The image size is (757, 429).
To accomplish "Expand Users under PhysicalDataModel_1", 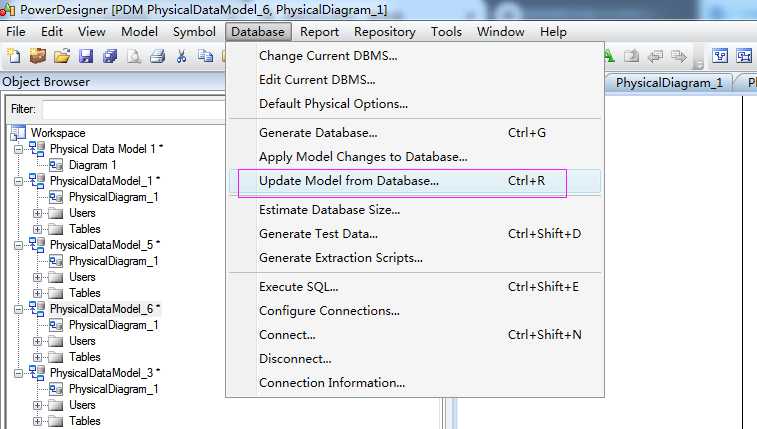I will point(38,213).
